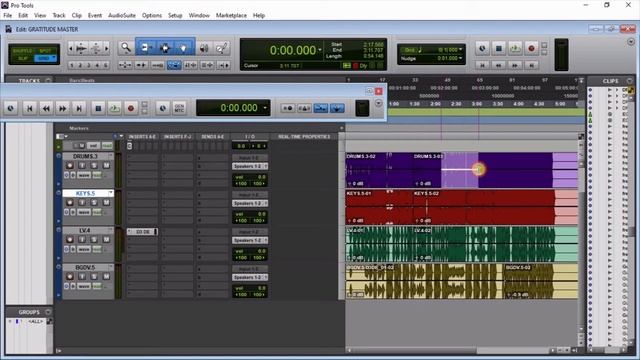640x360 pixels.
Task: Select Grid edit mode
Action: (x=44, y=58)
